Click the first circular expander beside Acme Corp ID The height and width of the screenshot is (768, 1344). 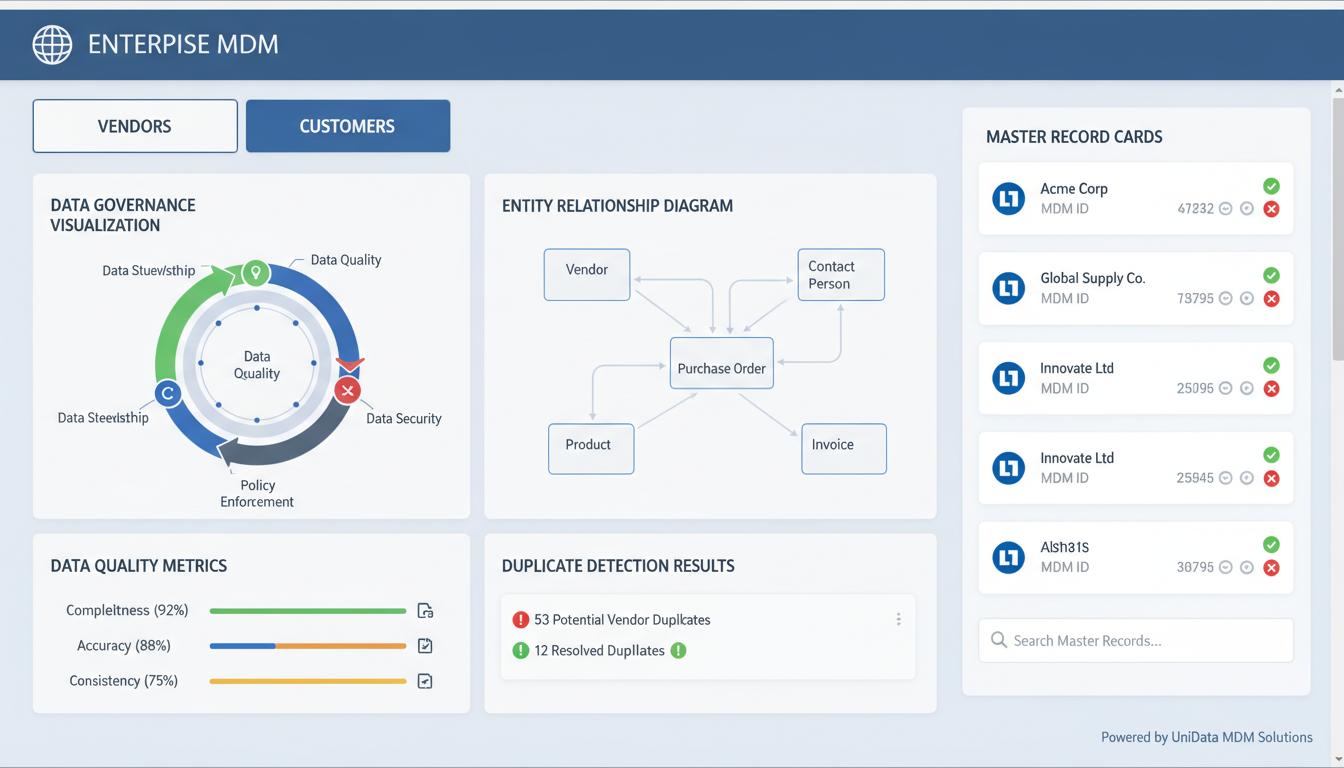click(x=1226, y=208)
